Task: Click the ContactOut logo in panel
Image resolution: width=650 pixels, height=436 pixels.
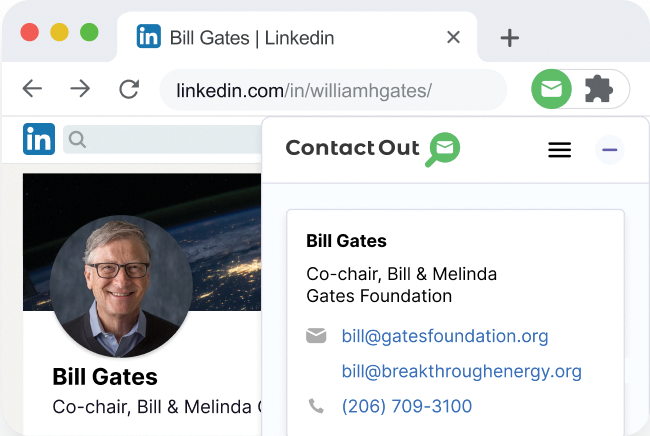Action: tap(372, 149)
